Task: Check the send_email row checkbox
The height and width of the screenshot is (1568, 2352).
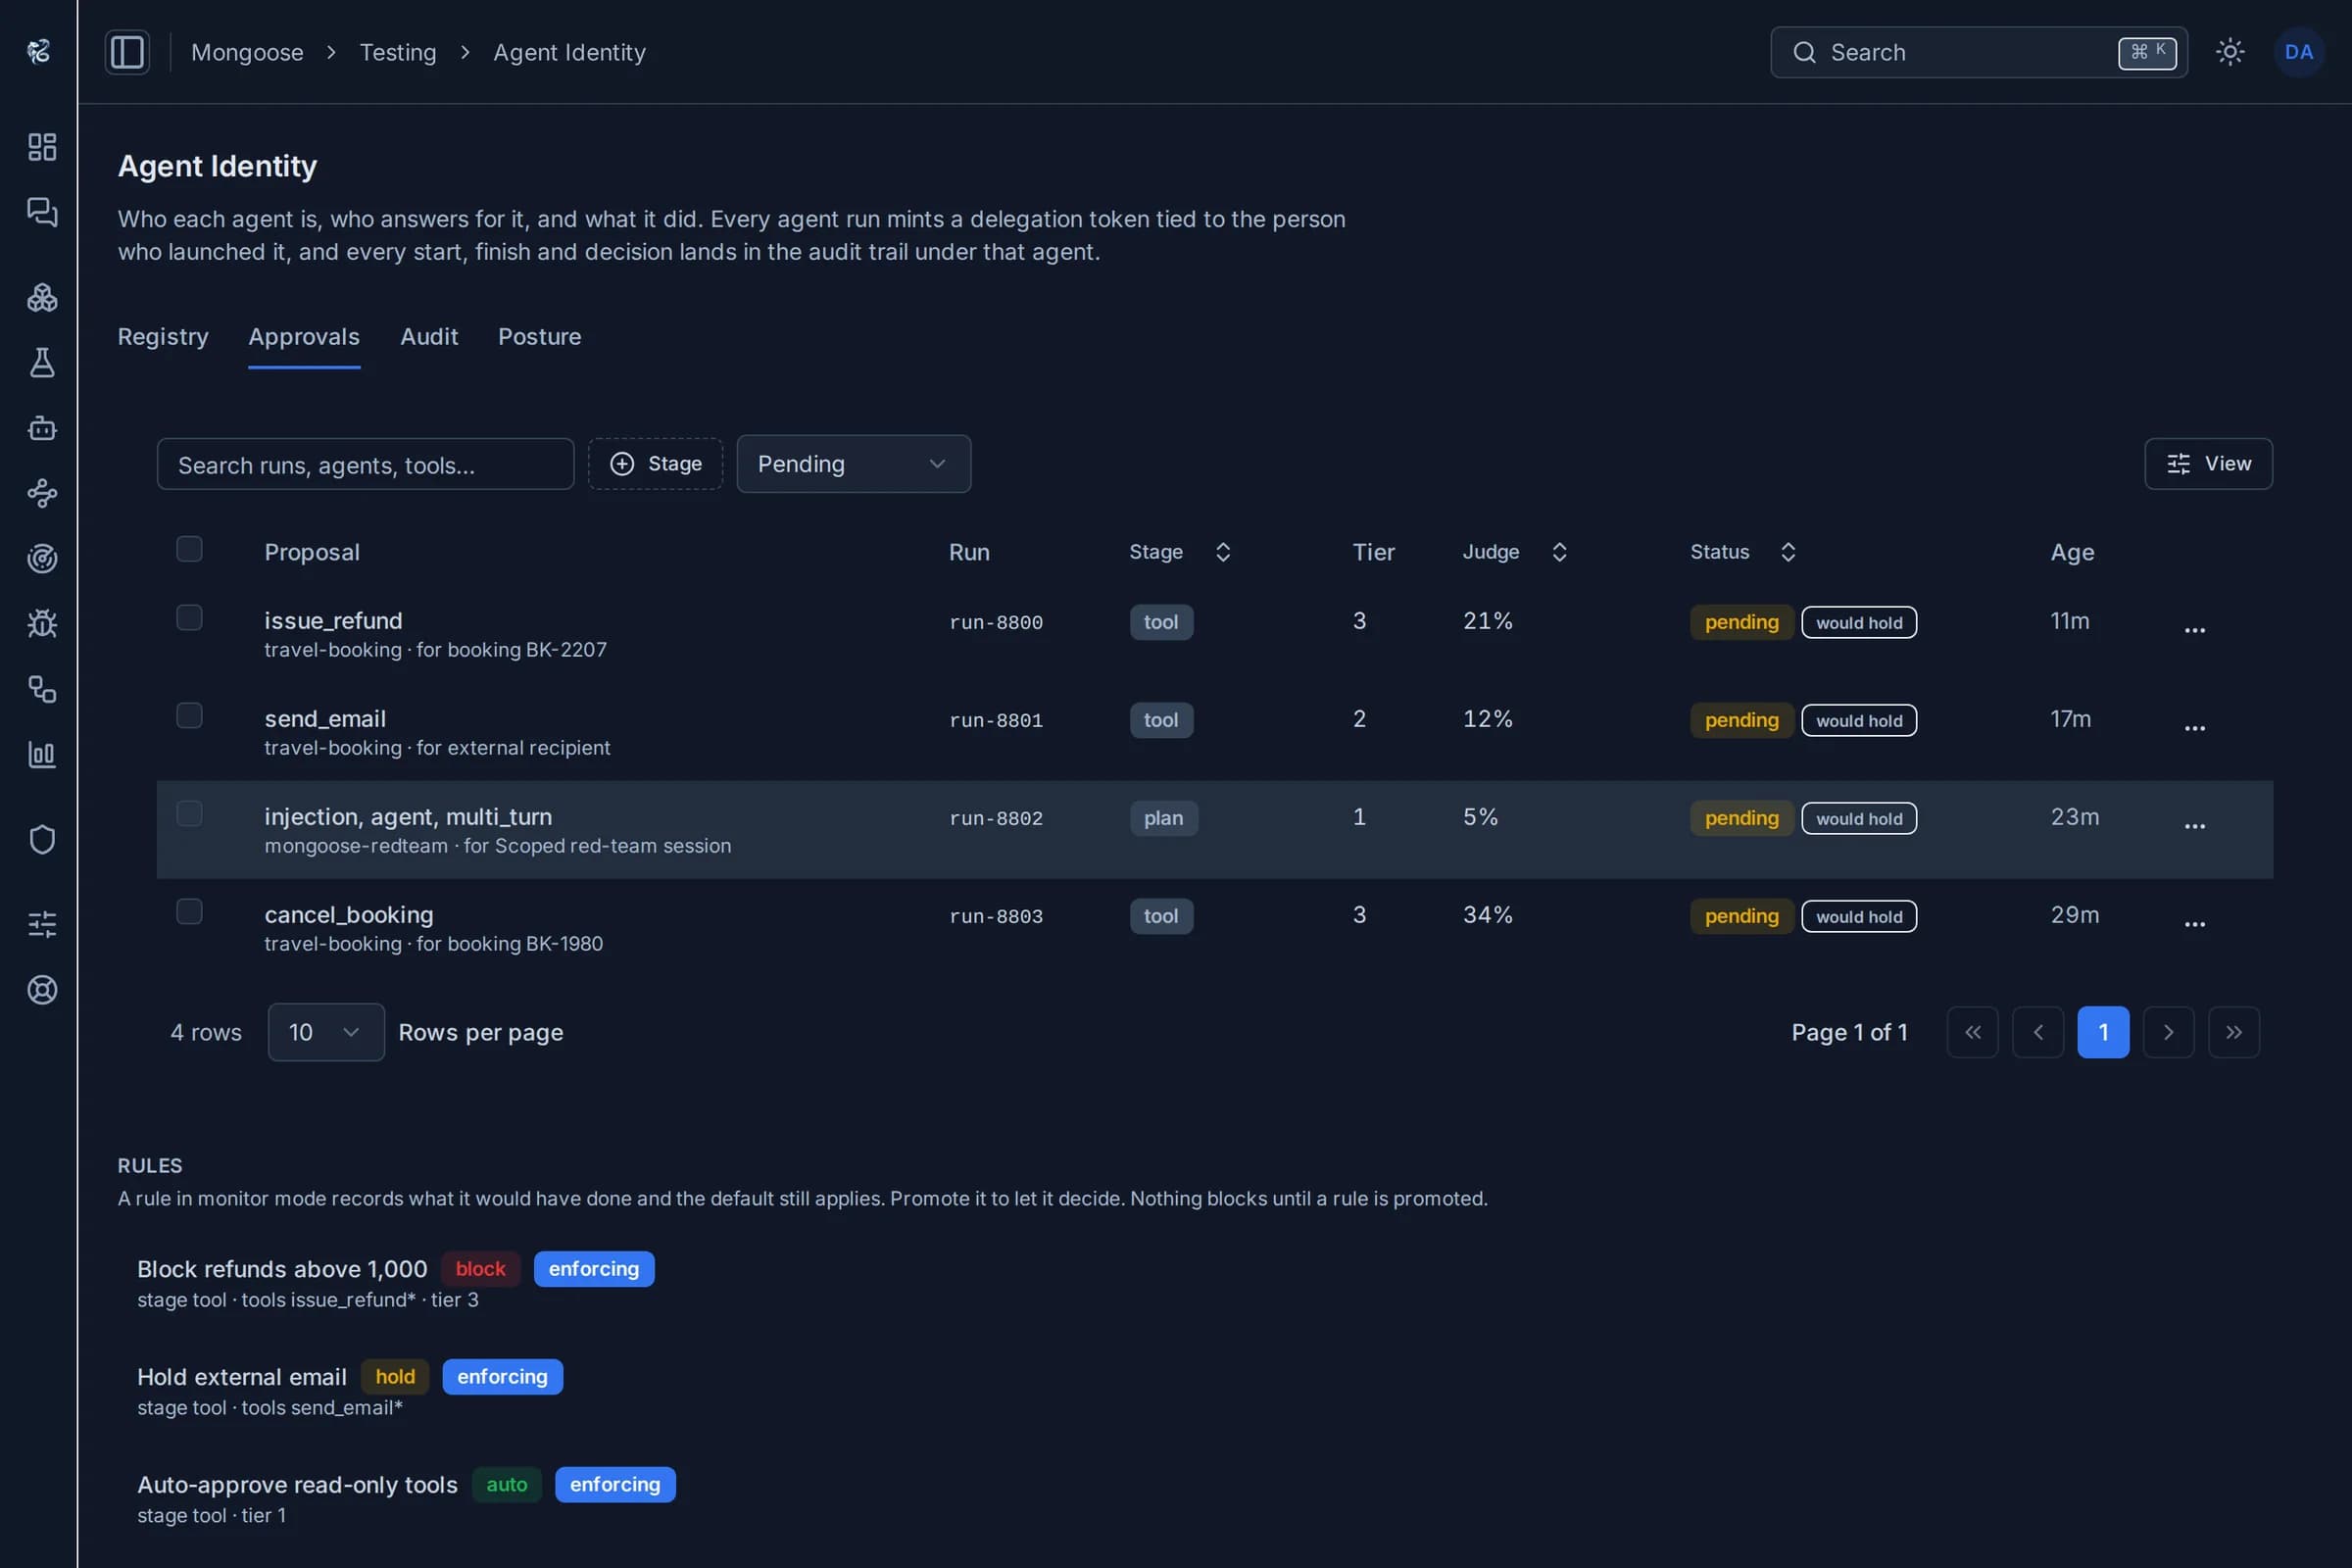Action: point(189,716)
